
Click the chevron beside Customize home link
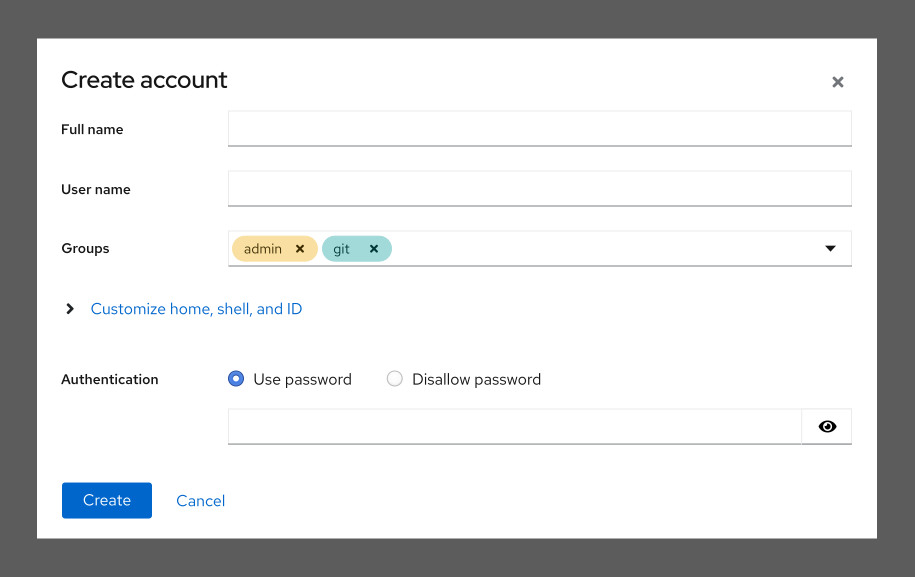tap(69, 308)
